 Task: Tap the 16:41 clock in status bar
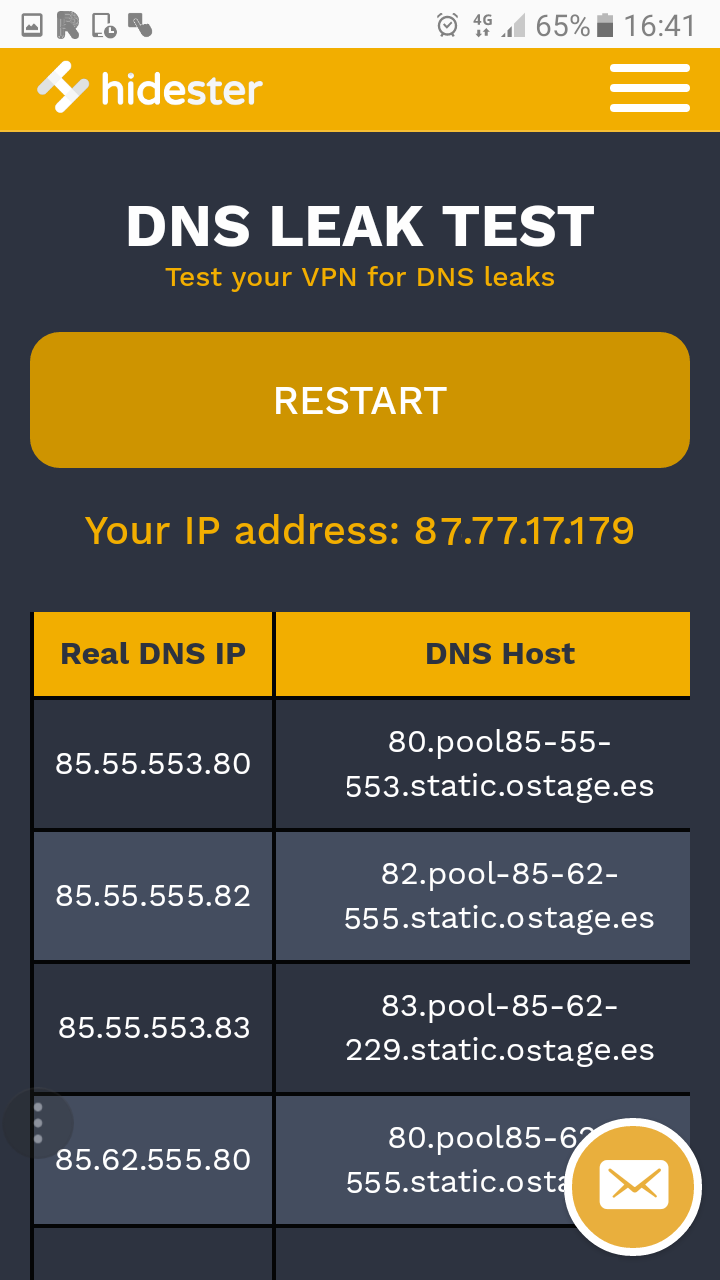[x=659, y=26]
